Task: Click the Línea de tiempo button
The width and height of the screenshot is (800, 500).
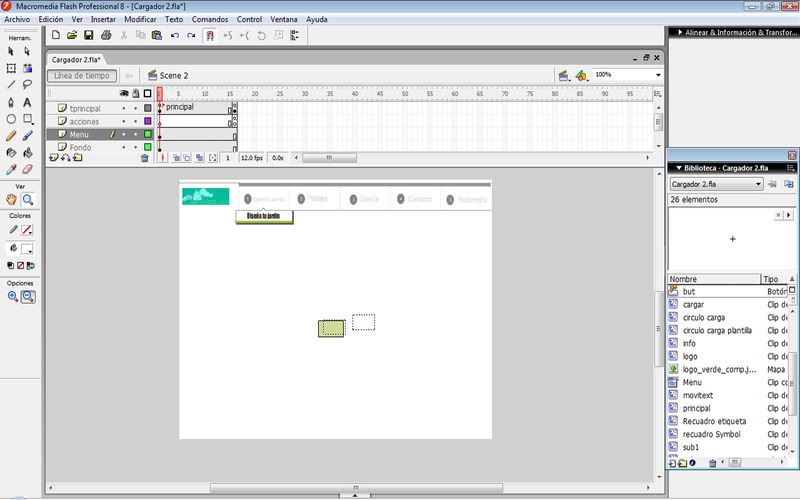Action: point(82,75)
